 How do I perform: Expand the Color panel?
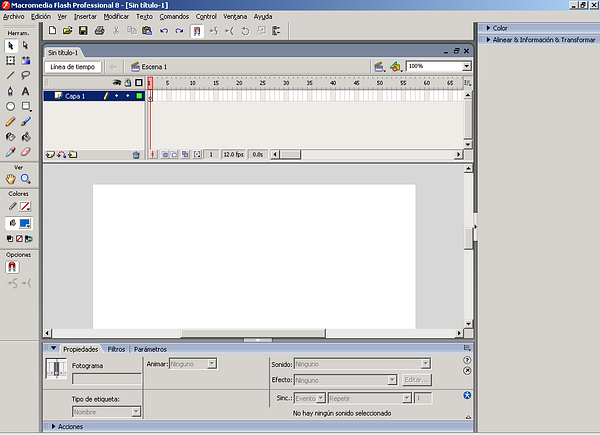point(500,28)
